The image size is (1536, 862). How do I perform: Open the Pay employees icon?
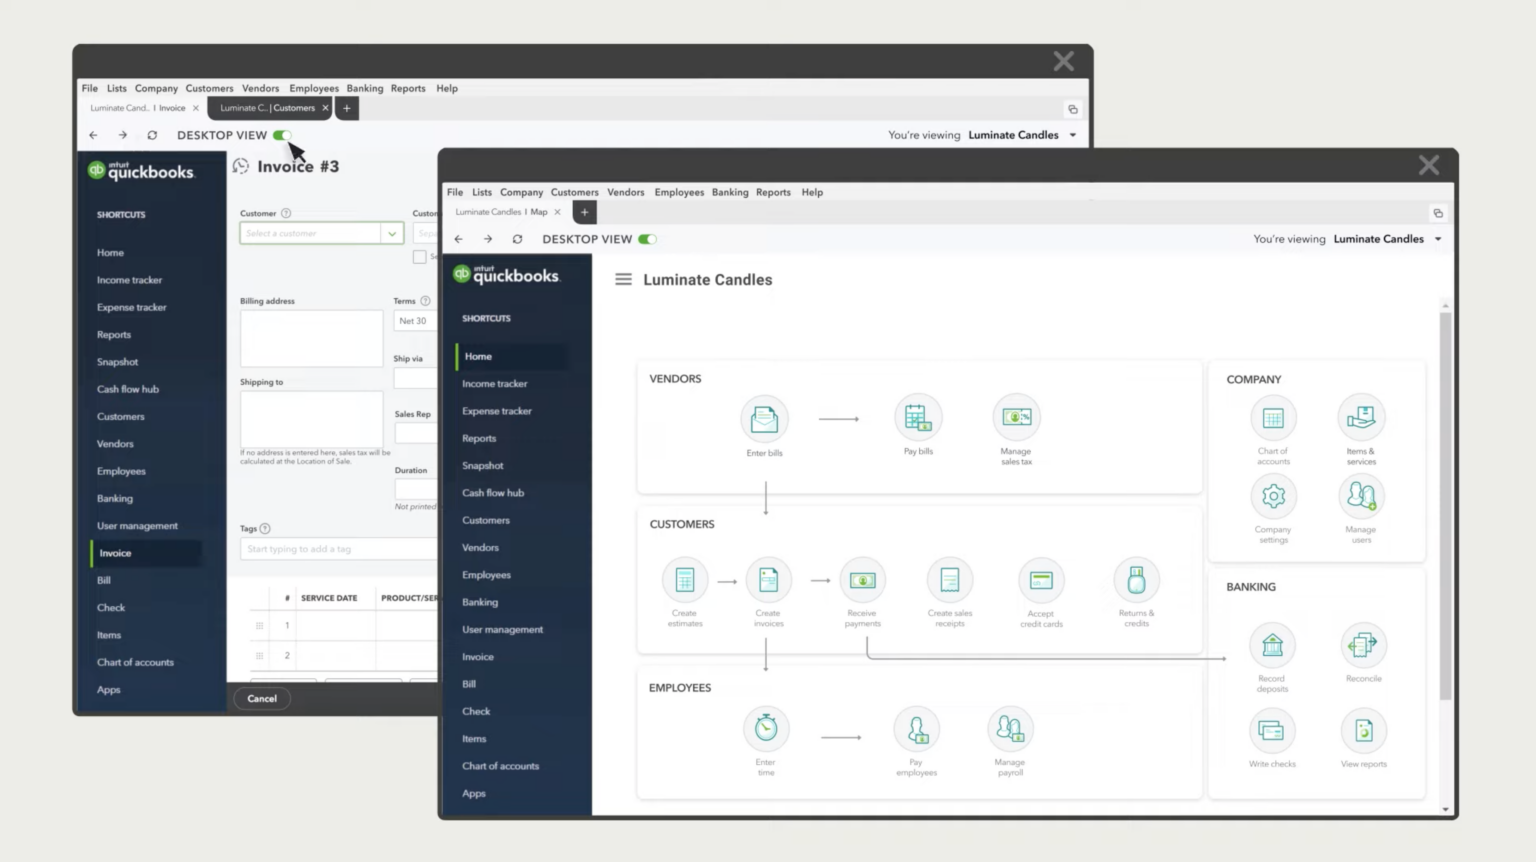click(917, 729)
